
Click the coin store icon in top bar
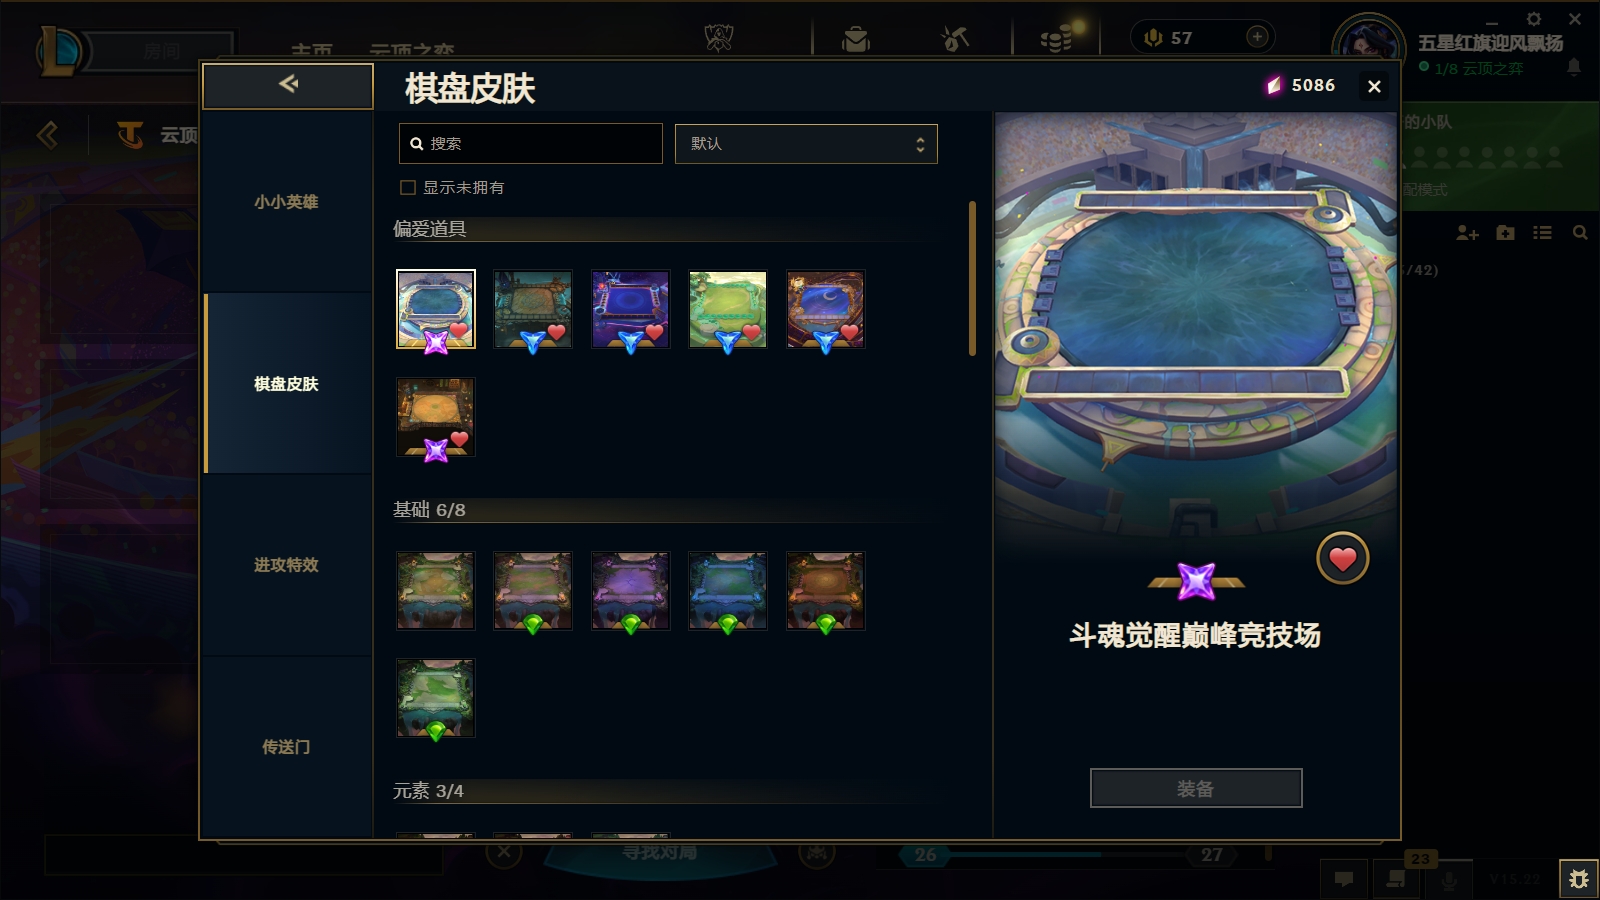click(x=1056, y=39)
